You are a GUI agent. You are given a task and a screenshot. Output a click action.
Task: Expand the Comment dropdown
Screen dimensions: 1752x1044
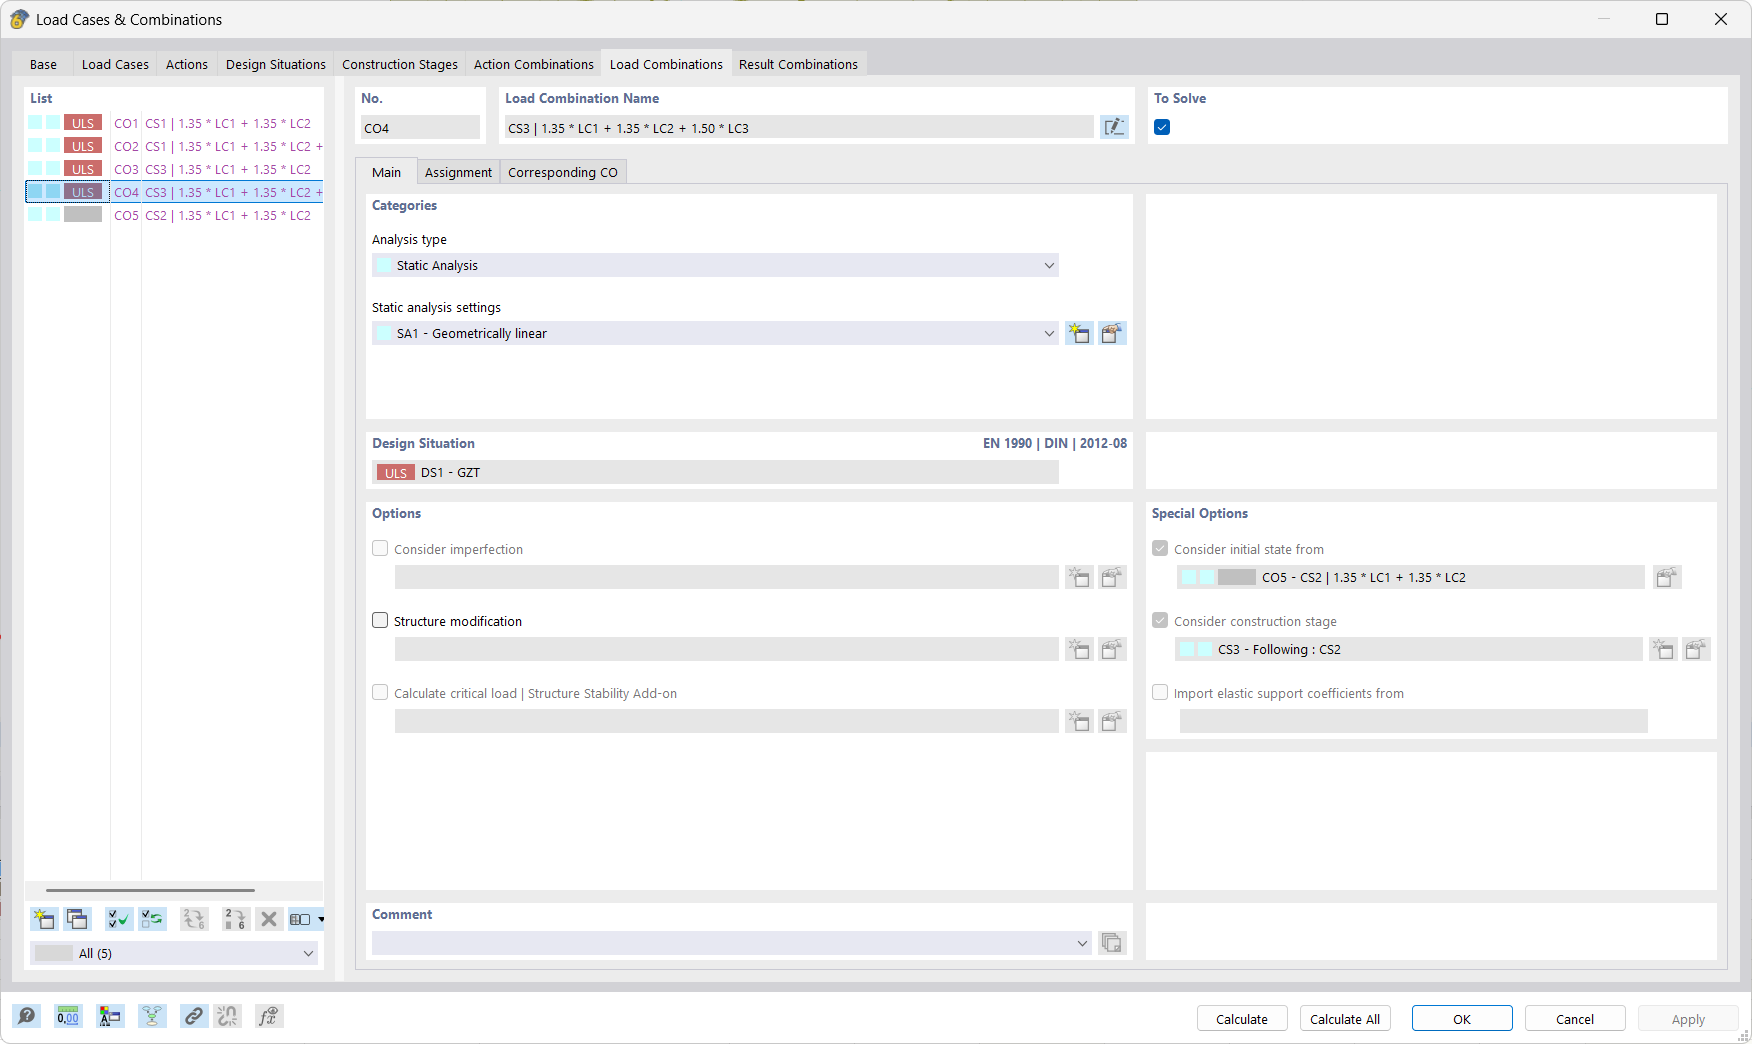[x=1081, y=943]
